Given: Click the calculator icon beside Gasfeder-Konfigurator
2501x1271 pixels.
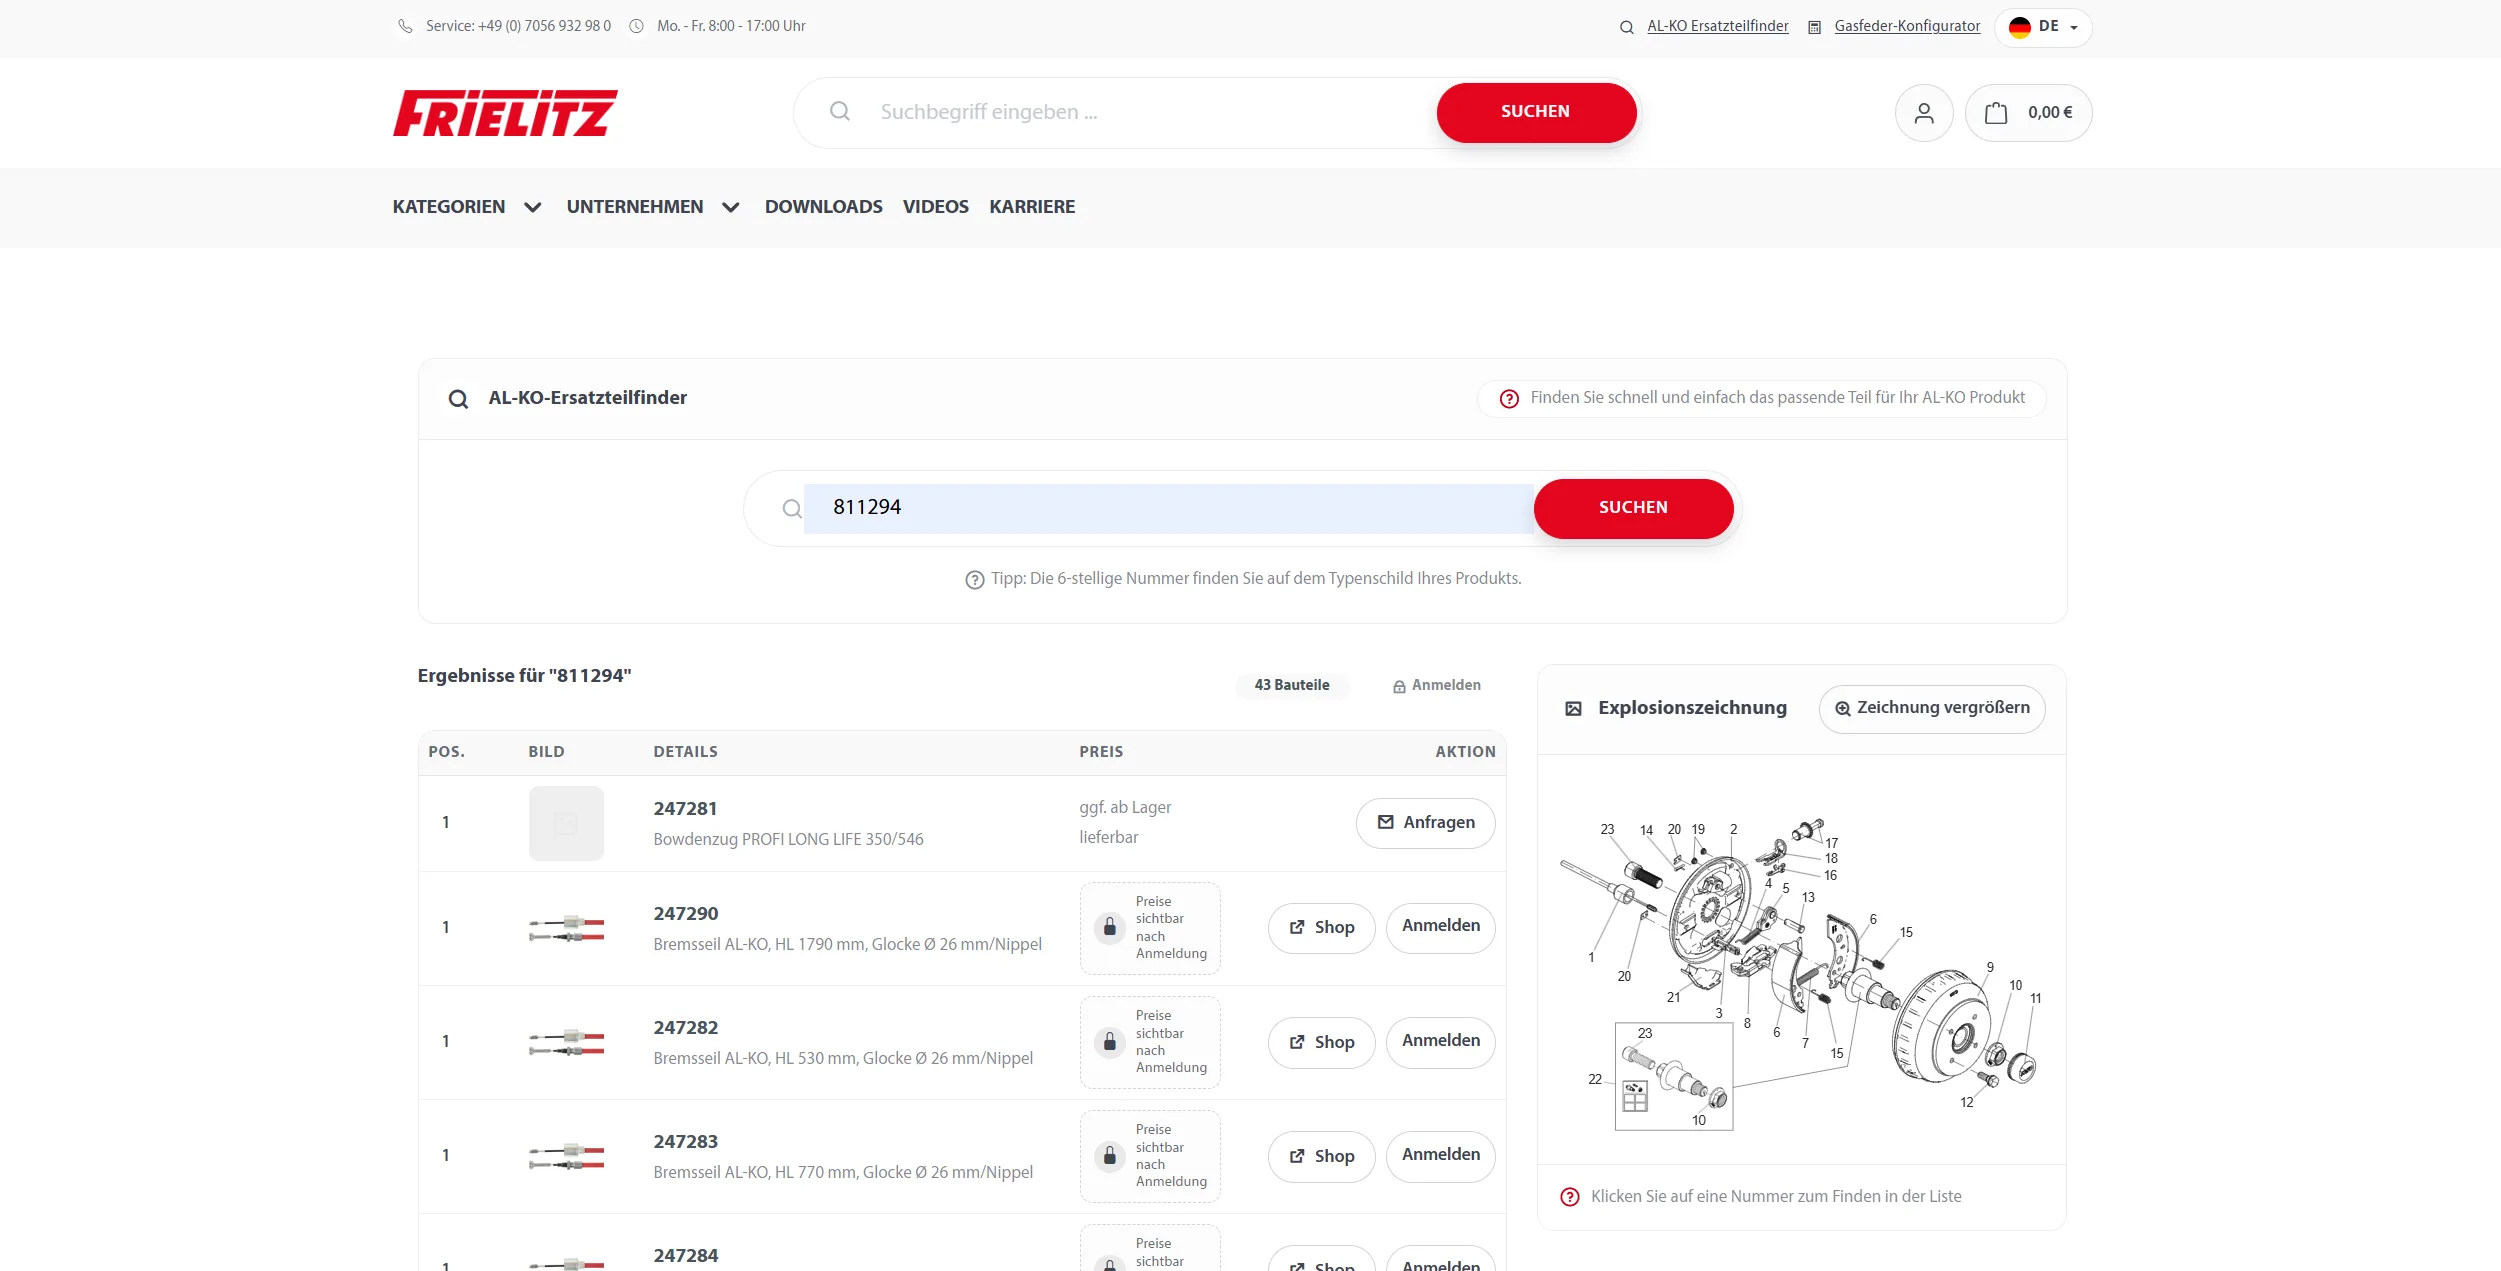Looking at the screenshot, I should click(1814, 27).
